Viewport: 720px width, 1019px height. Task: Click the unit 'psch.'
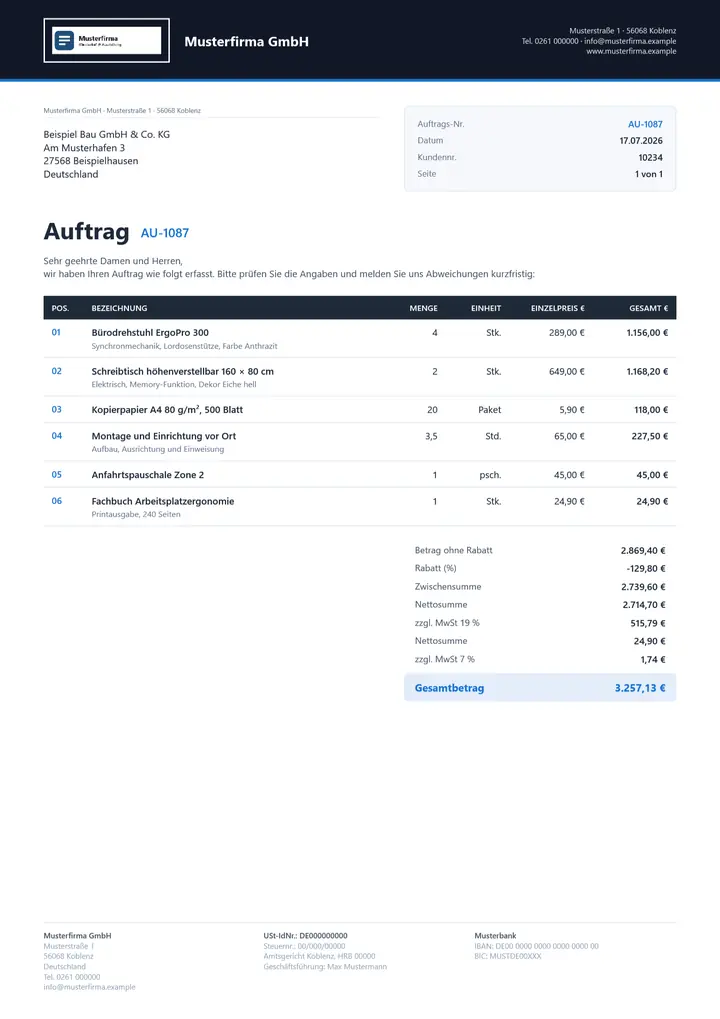click(x=490, y=475)
